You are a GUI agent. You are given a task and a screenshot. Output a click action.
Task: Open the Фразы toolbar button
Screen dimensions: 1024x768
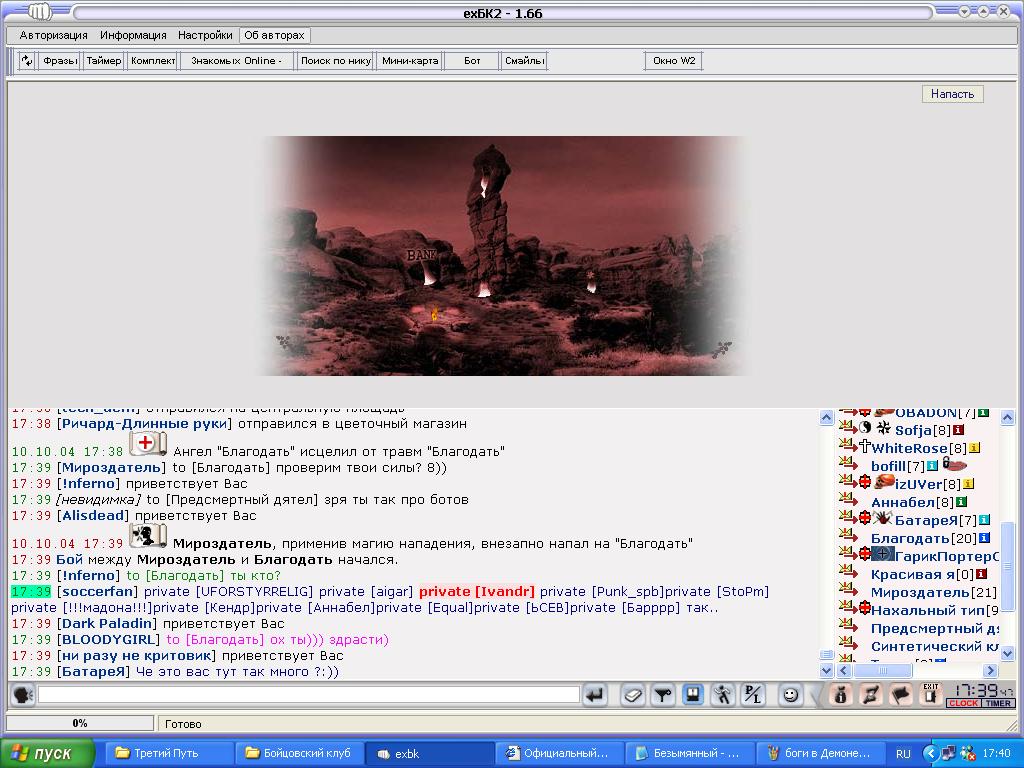[60, 61]
